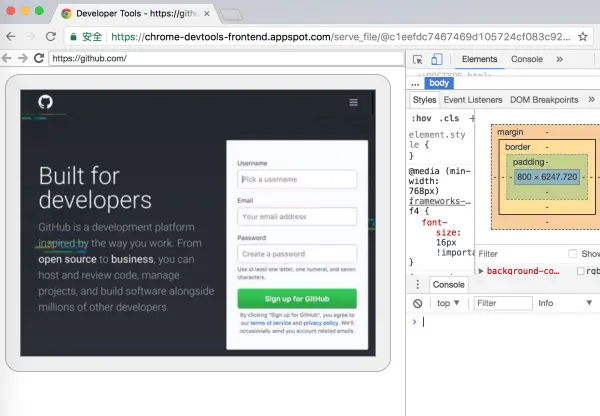
Task: Click the GitHub octocat logo
Action: click(x=45, y=102)
